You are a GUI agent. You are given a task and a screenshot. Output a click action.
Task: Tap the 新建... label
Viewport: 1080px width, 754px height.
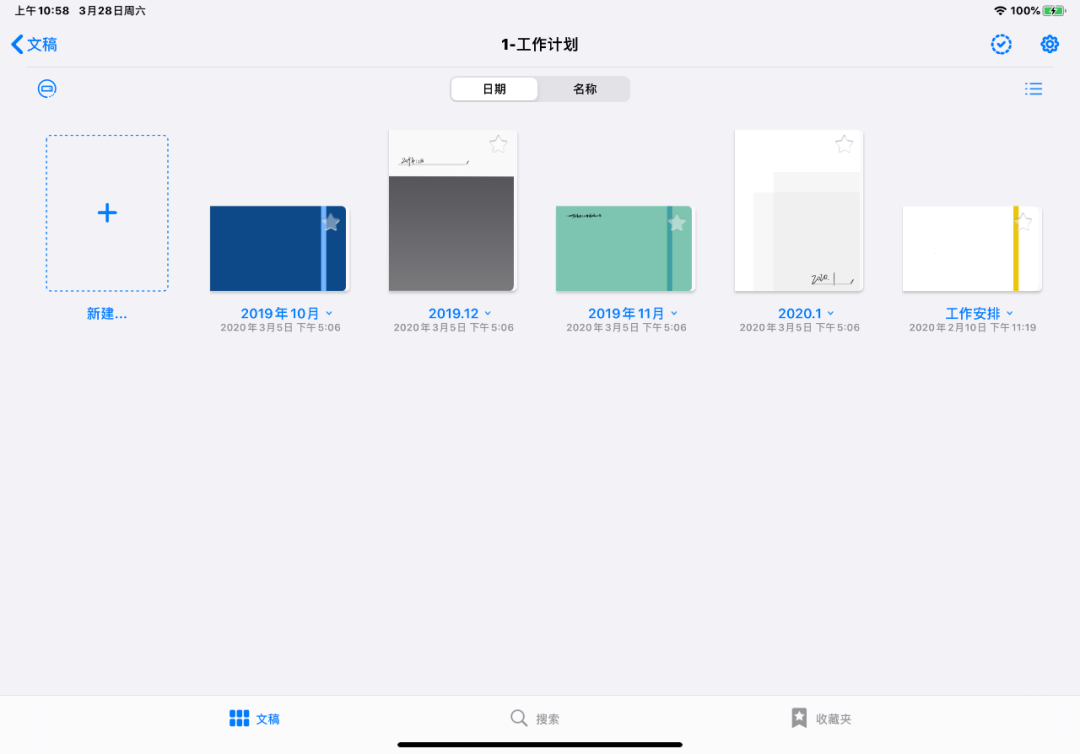pos(107,313)
